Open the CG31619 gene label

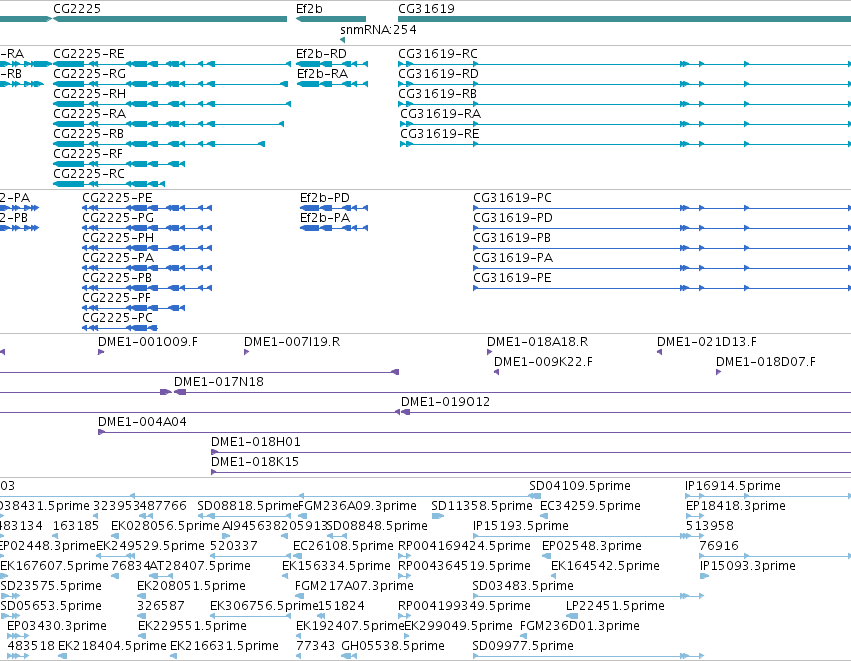tap(427, 9)
